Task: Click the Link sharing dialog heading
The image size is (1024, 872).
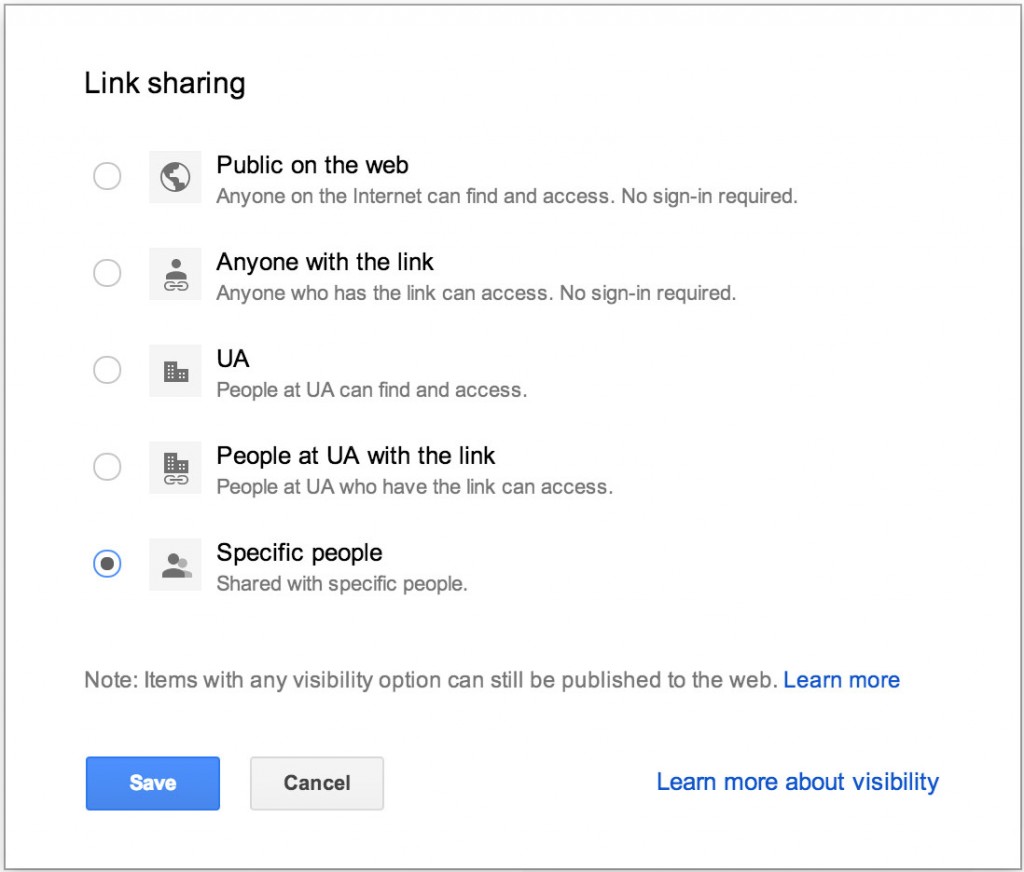Action: click(x=165, y=83)
